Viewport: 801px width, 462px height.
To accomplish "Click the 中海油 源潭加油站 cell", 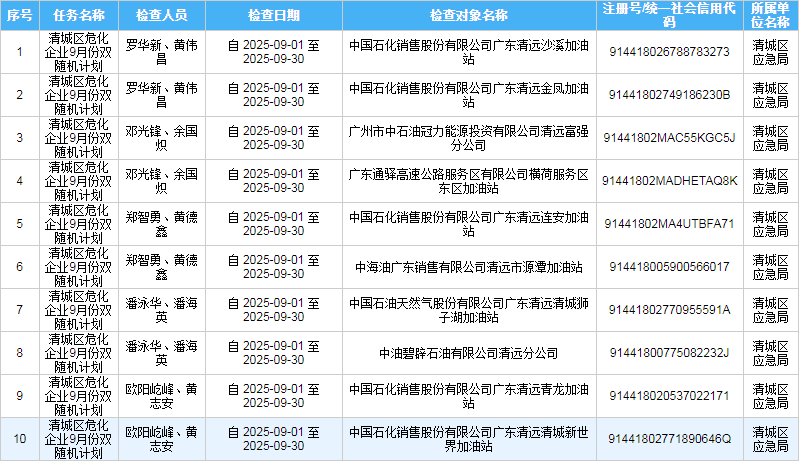I will pos(468,267).
